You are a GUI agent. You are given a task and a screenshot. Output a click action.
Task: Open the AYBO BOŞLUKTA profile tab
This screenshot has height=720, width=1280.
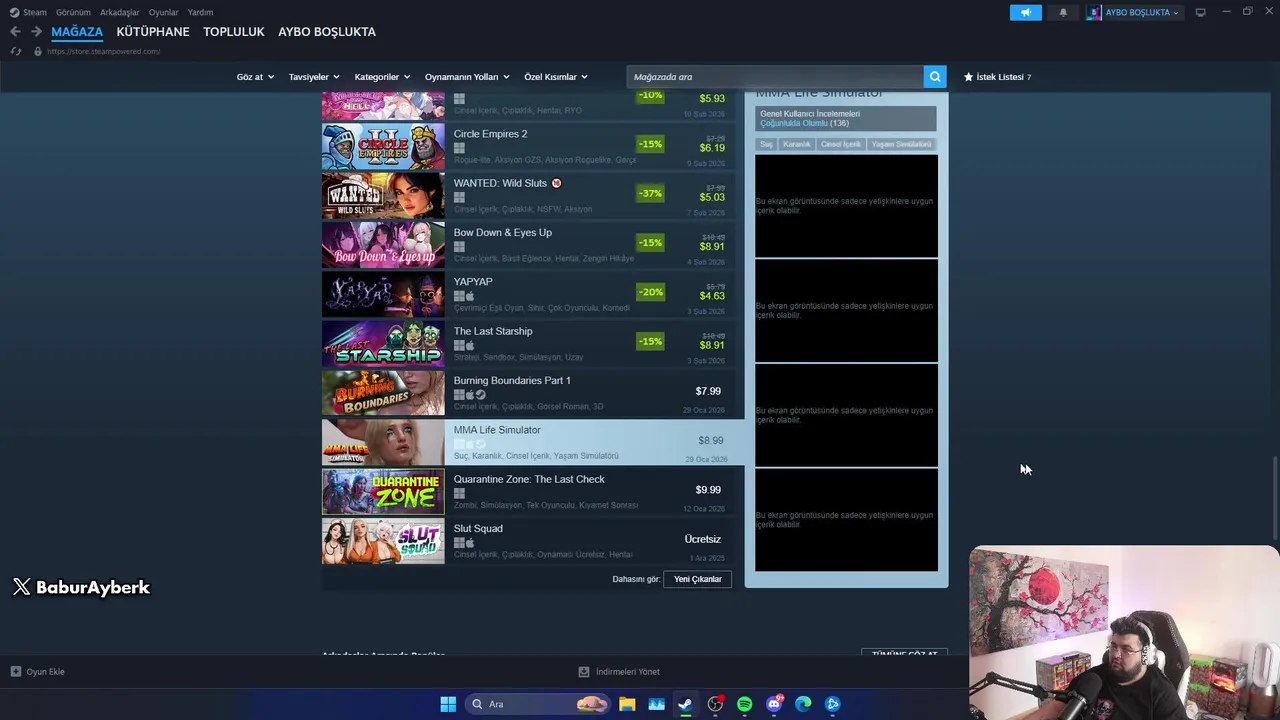click(x=327, y=31)
